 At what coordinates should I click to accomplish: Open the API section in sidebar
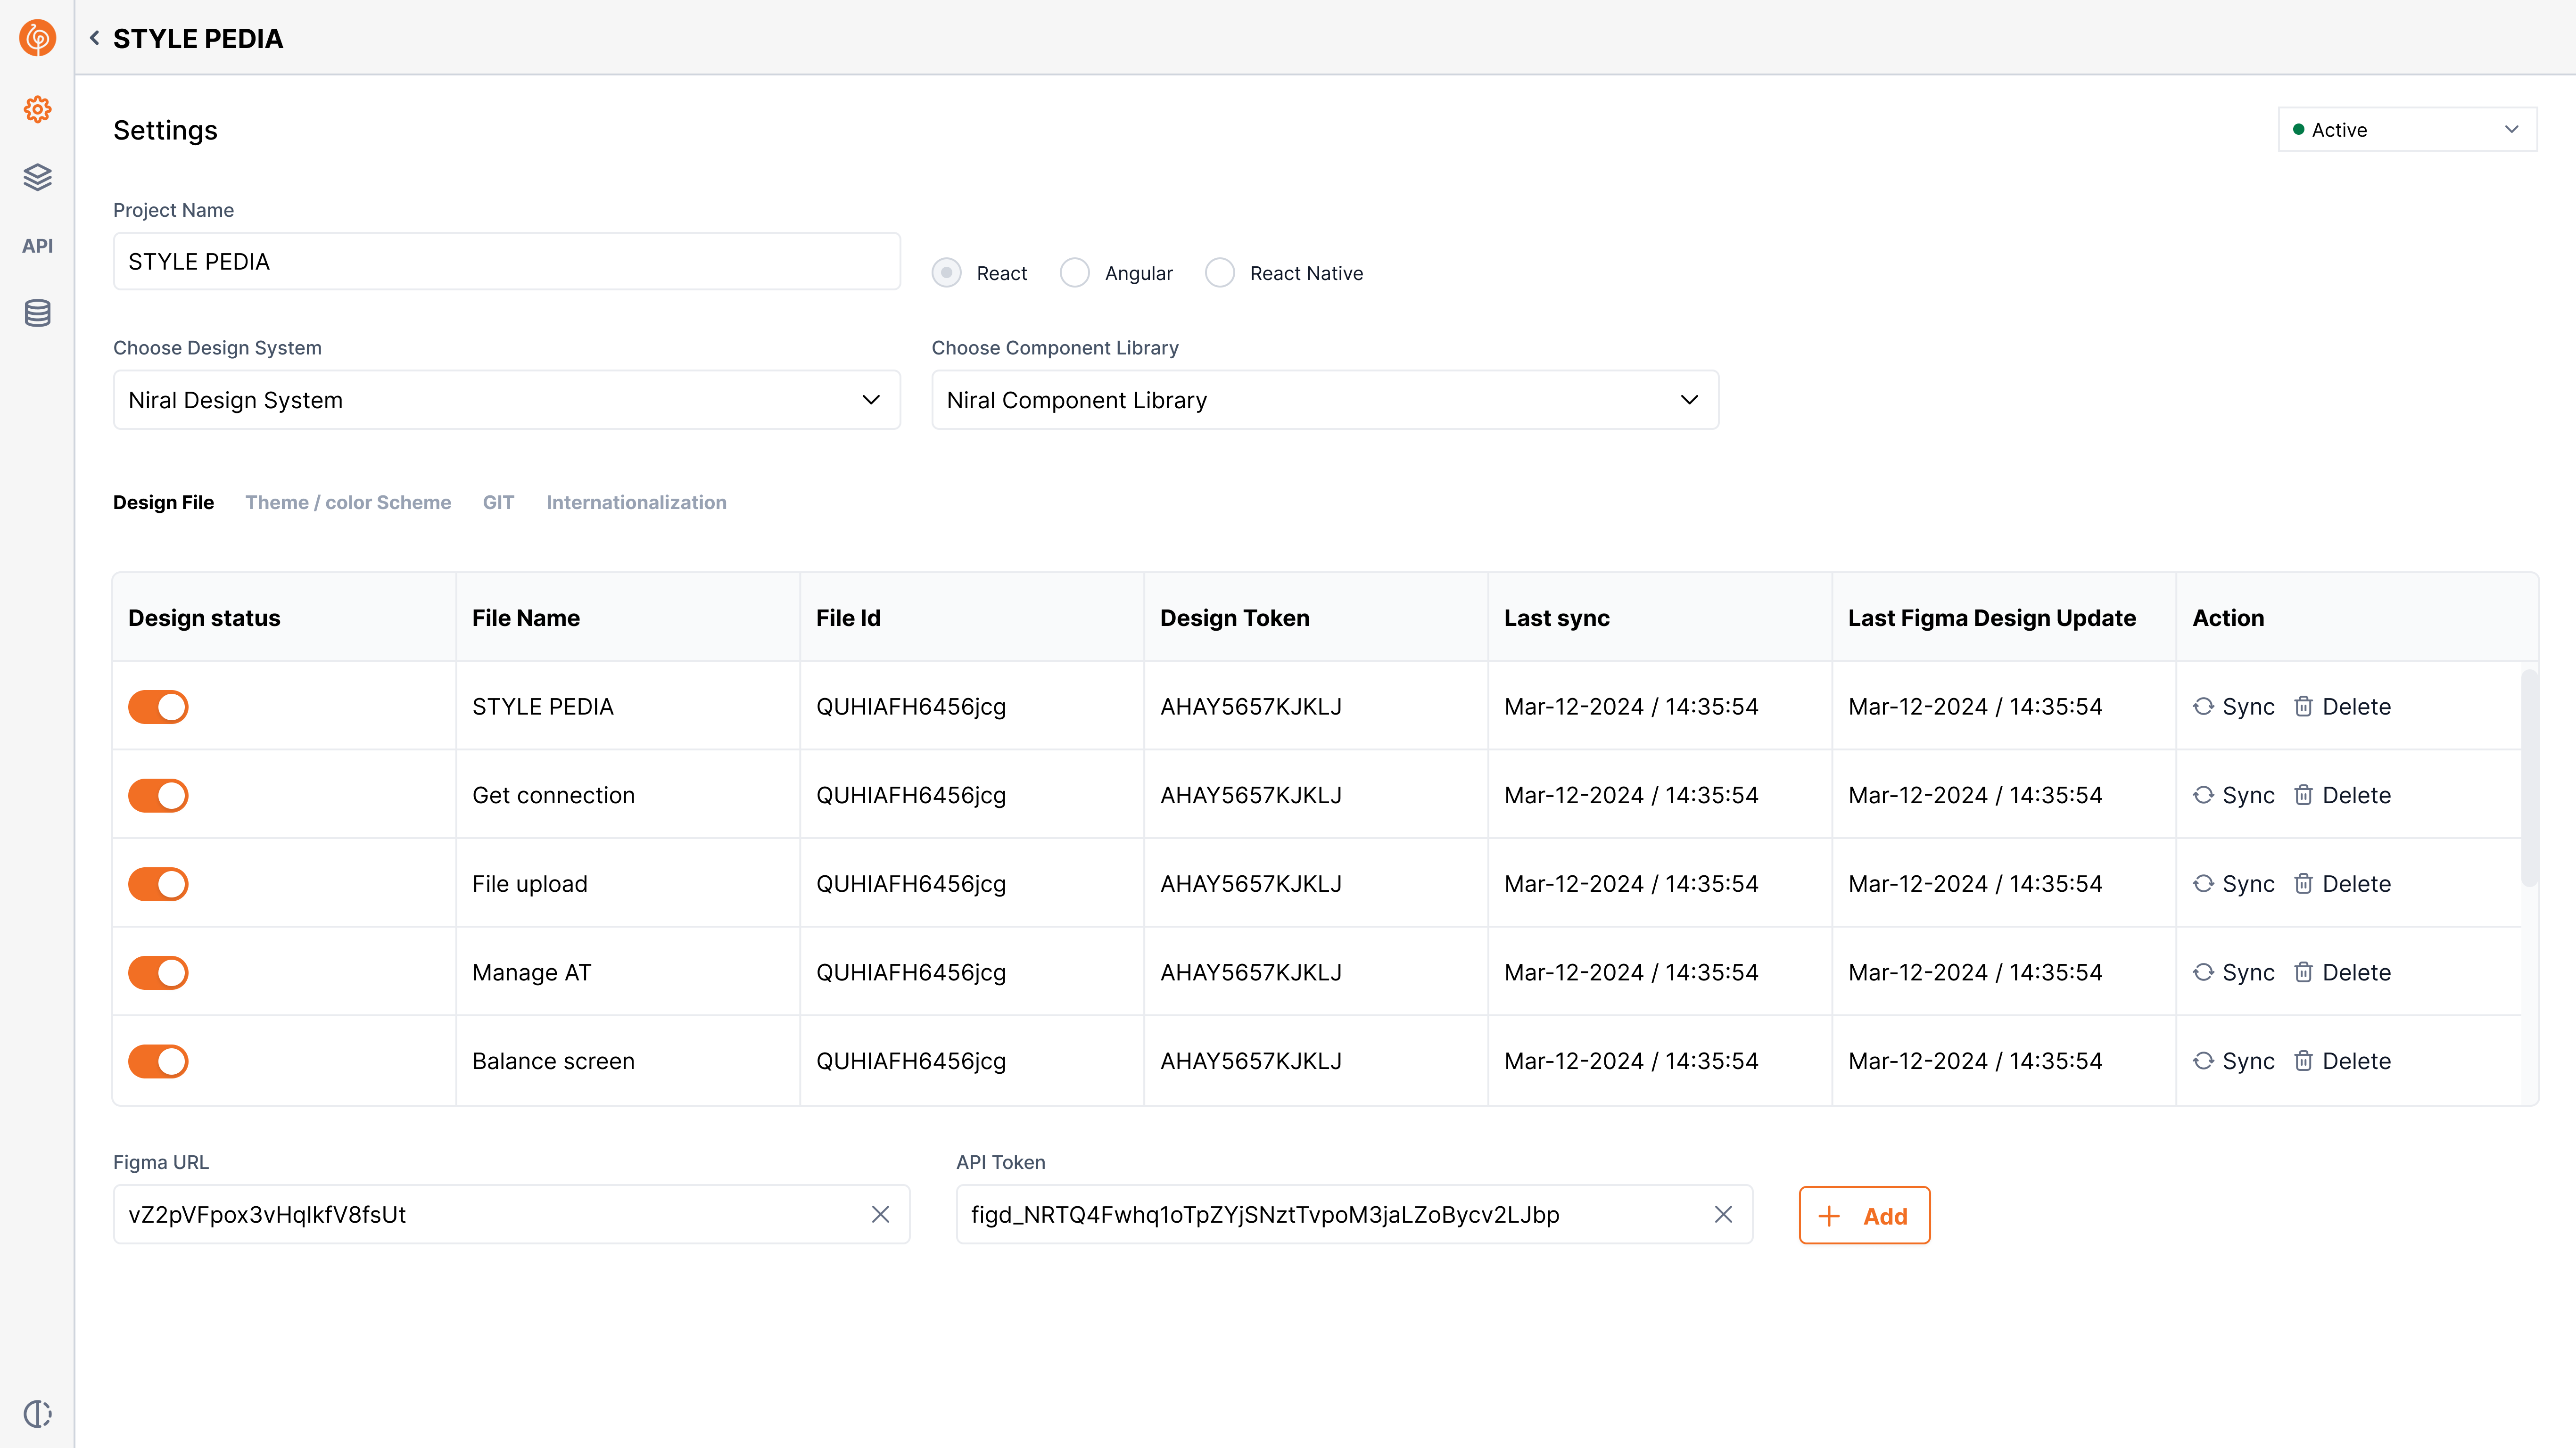point(37,245)
